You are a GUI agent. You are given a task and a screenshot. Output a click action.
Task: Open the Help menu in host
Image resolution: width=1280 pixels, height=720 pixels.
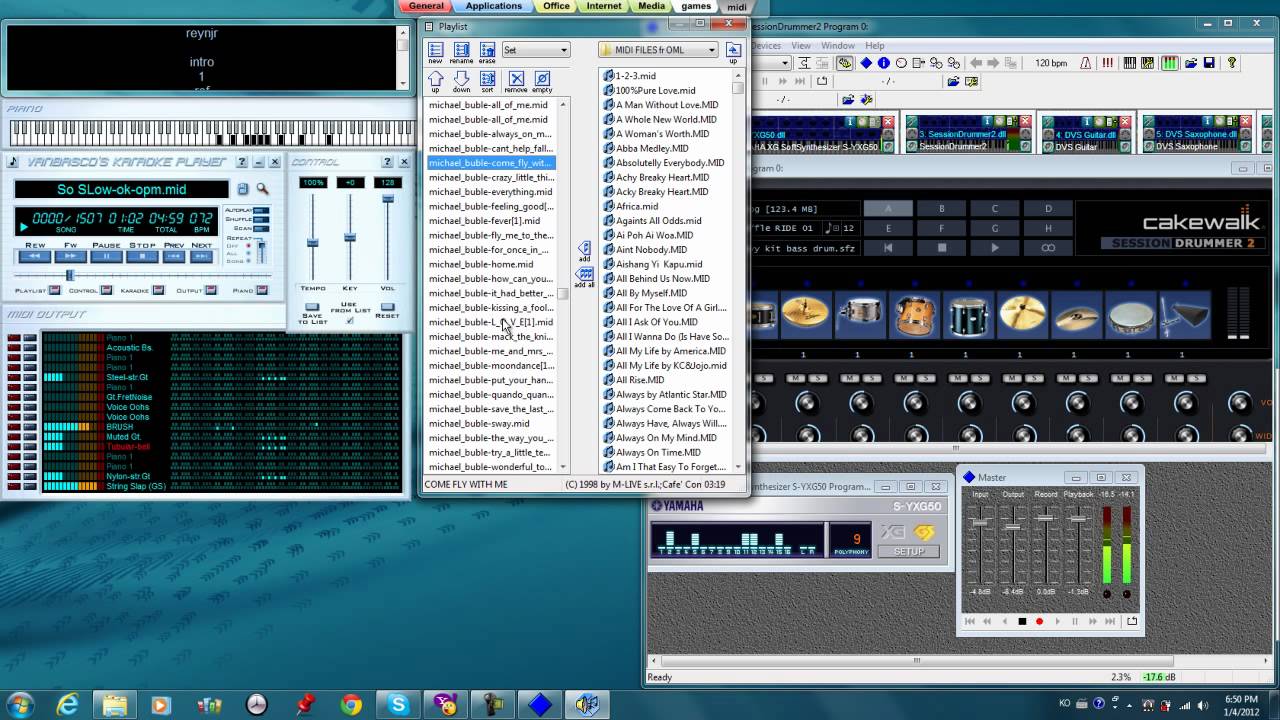pos(875,45)
